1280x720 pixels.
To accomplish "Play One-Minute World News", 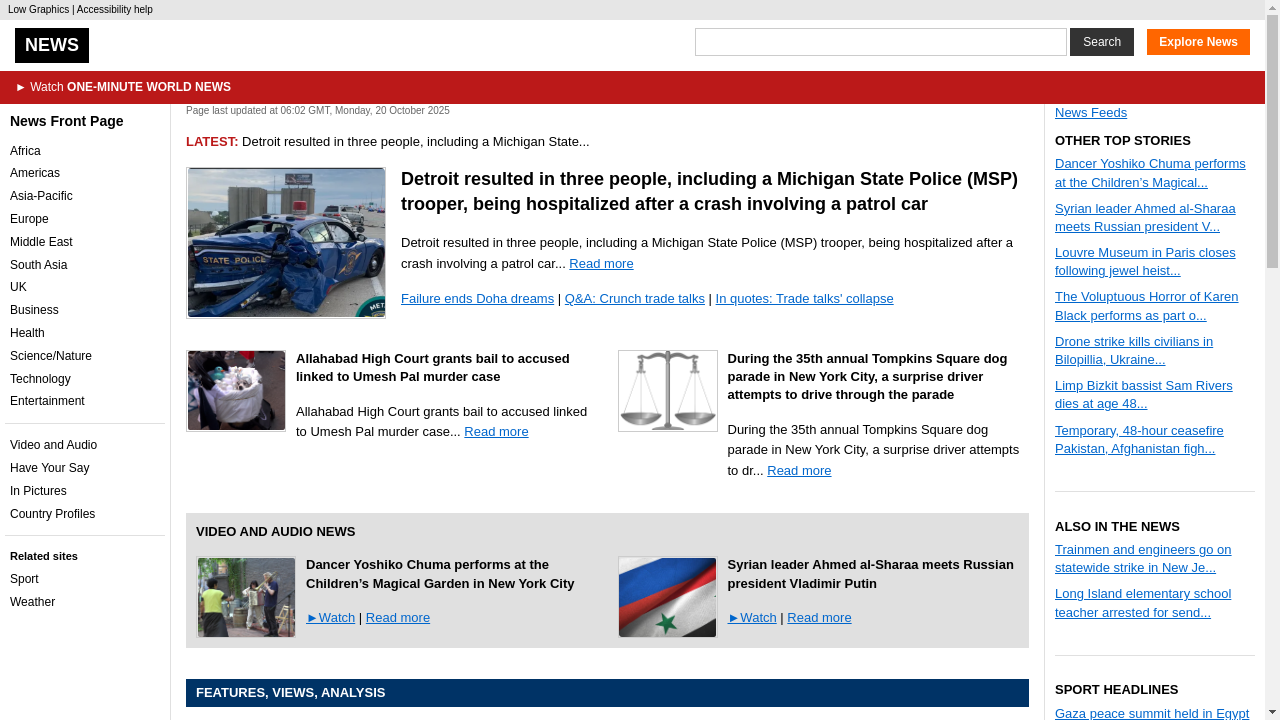I will 123,87.
